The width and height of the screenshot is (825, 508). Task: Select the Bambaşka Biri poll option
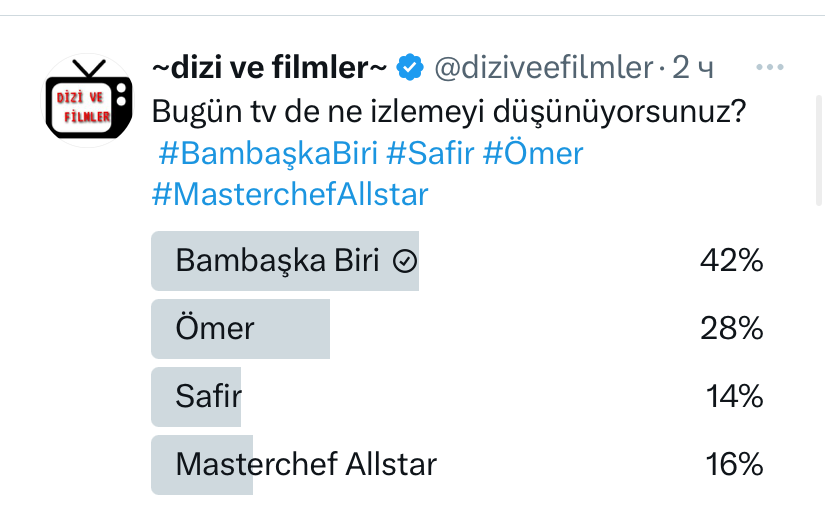tap(277, 262)
